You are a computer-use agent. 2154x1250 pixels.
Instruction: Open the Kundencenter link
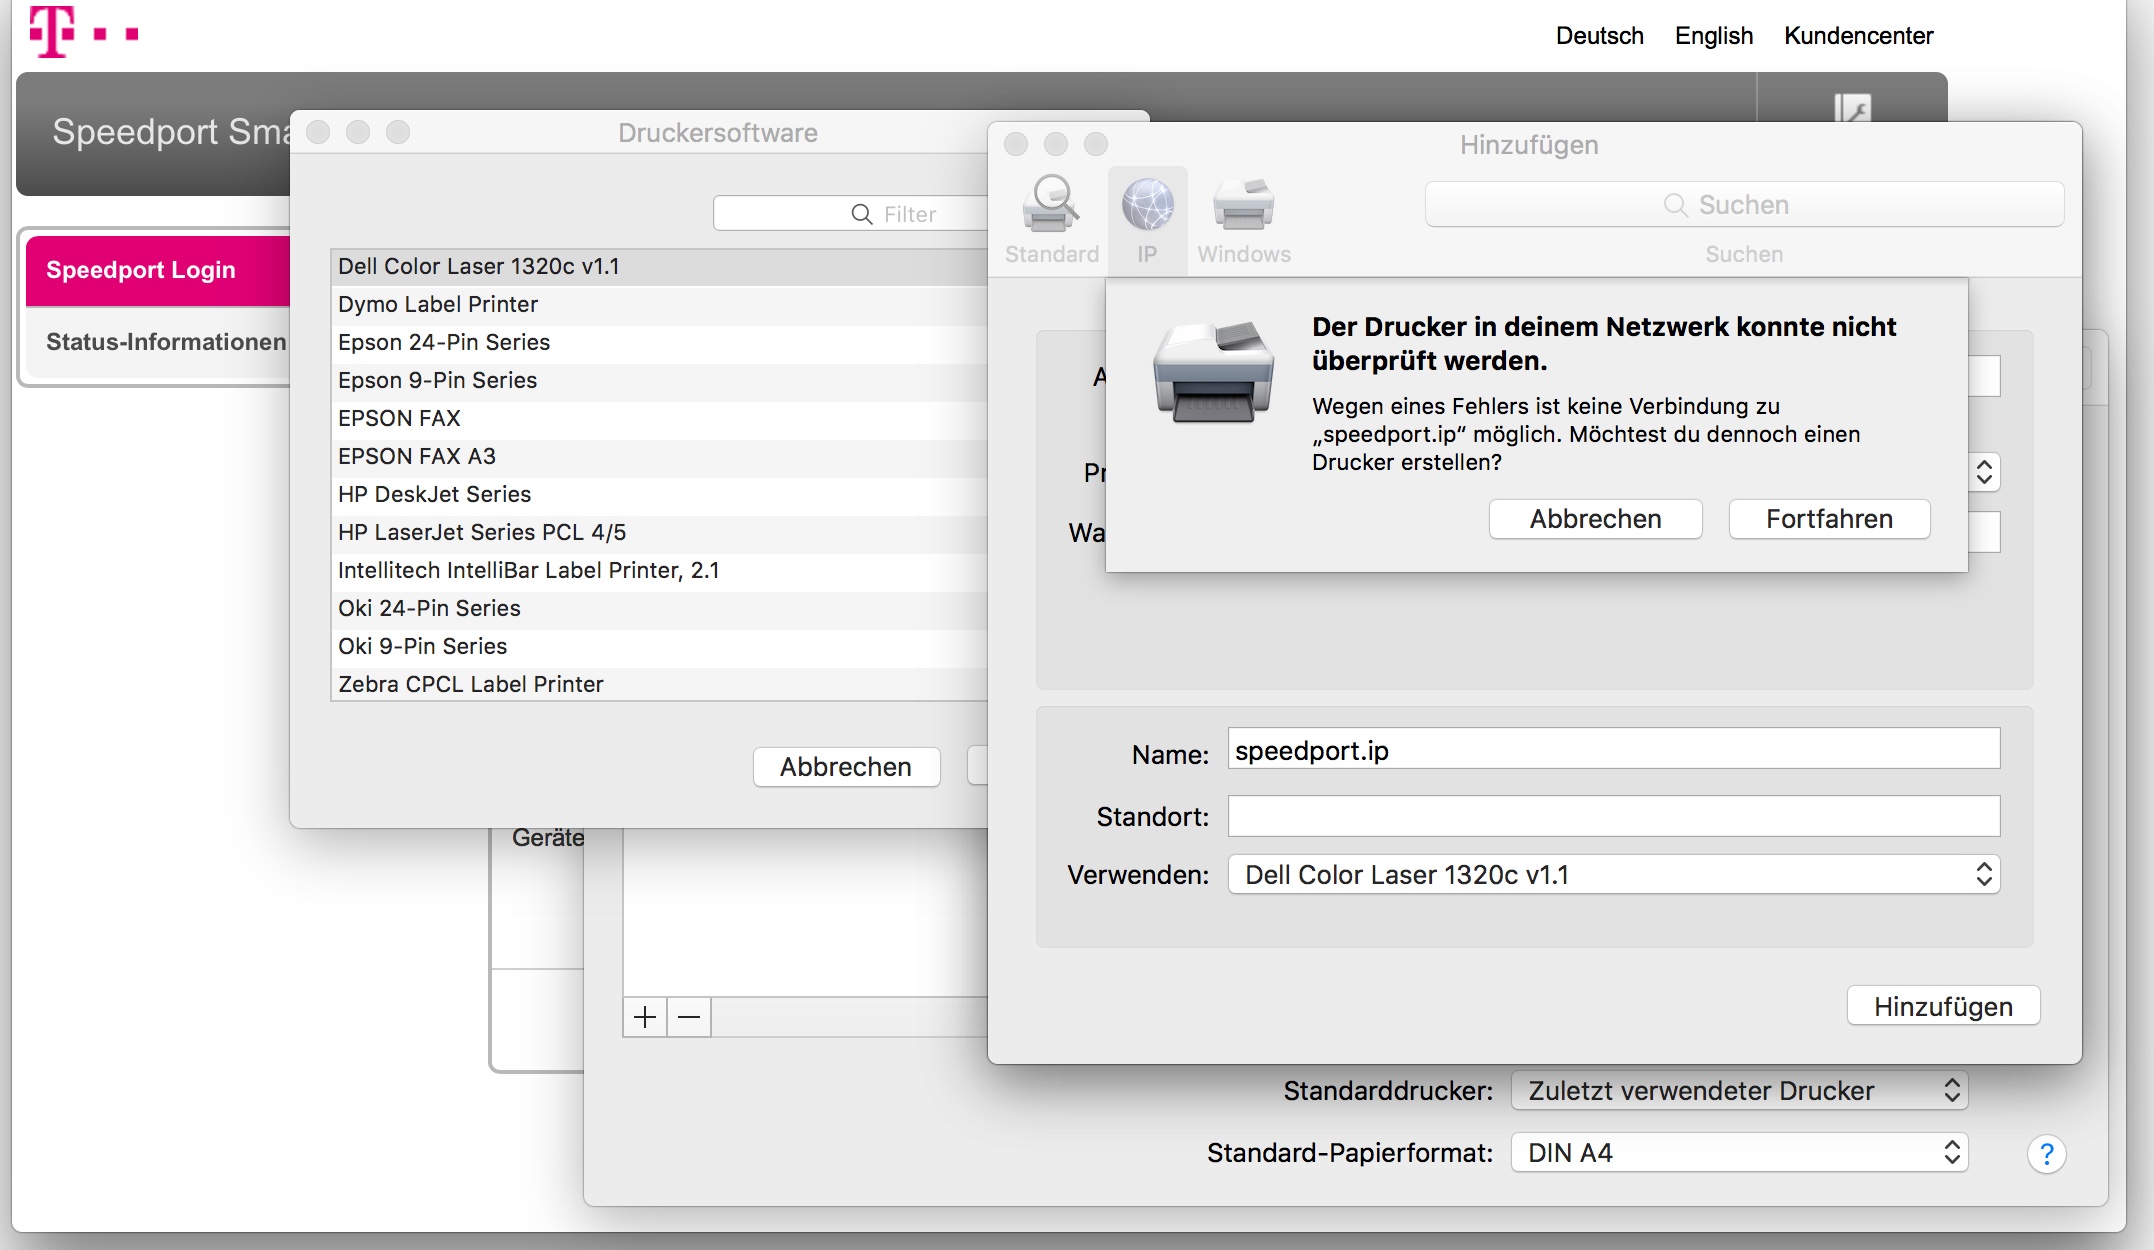1859,36
